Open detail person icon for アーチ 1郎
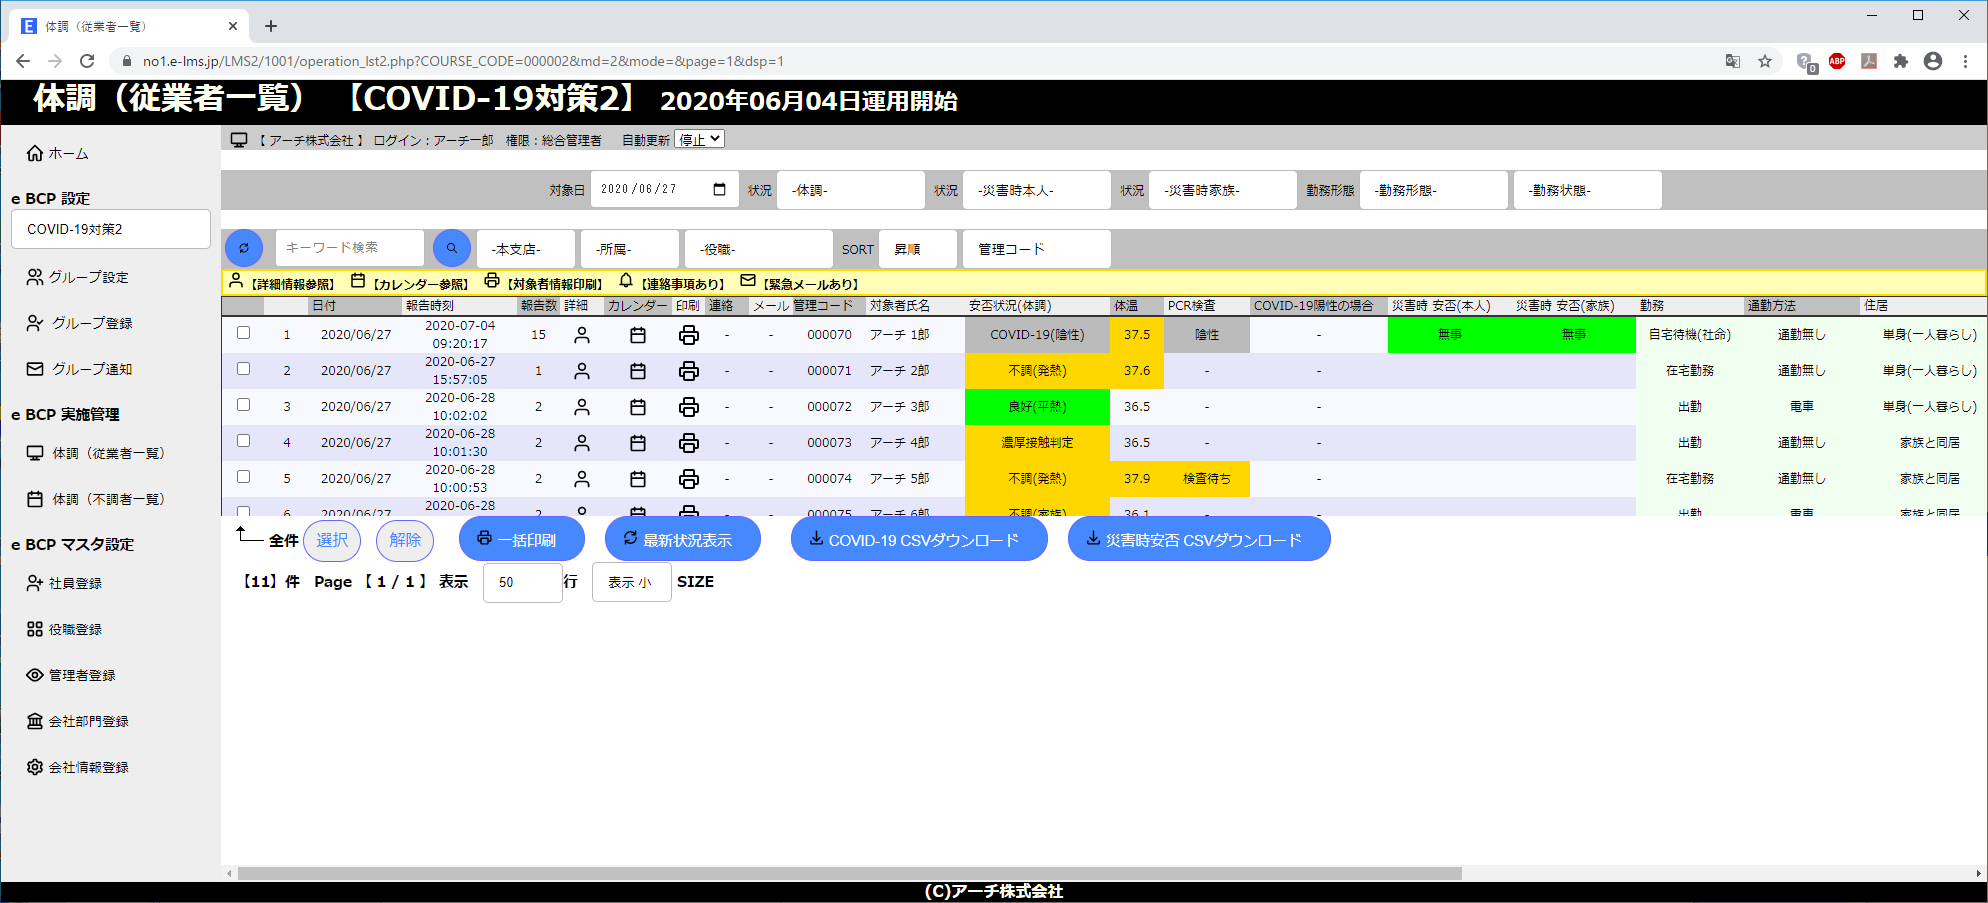This screenshot has width=1988, height=903. coord(582,335)
